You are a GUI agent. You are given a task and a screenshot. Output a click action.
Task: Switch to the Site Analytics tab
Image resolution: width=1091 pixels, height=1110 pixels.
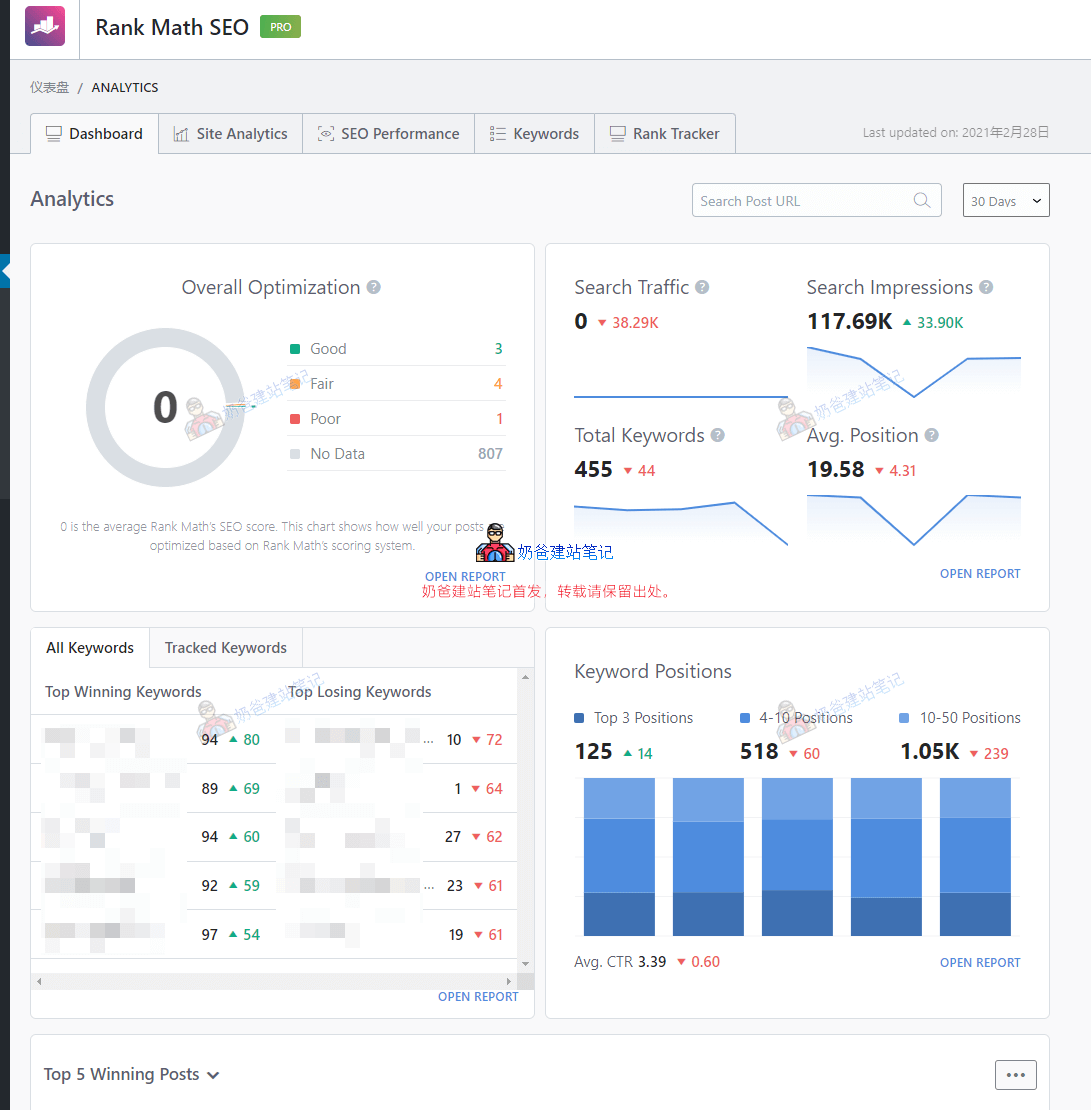[x=230, y=134]
